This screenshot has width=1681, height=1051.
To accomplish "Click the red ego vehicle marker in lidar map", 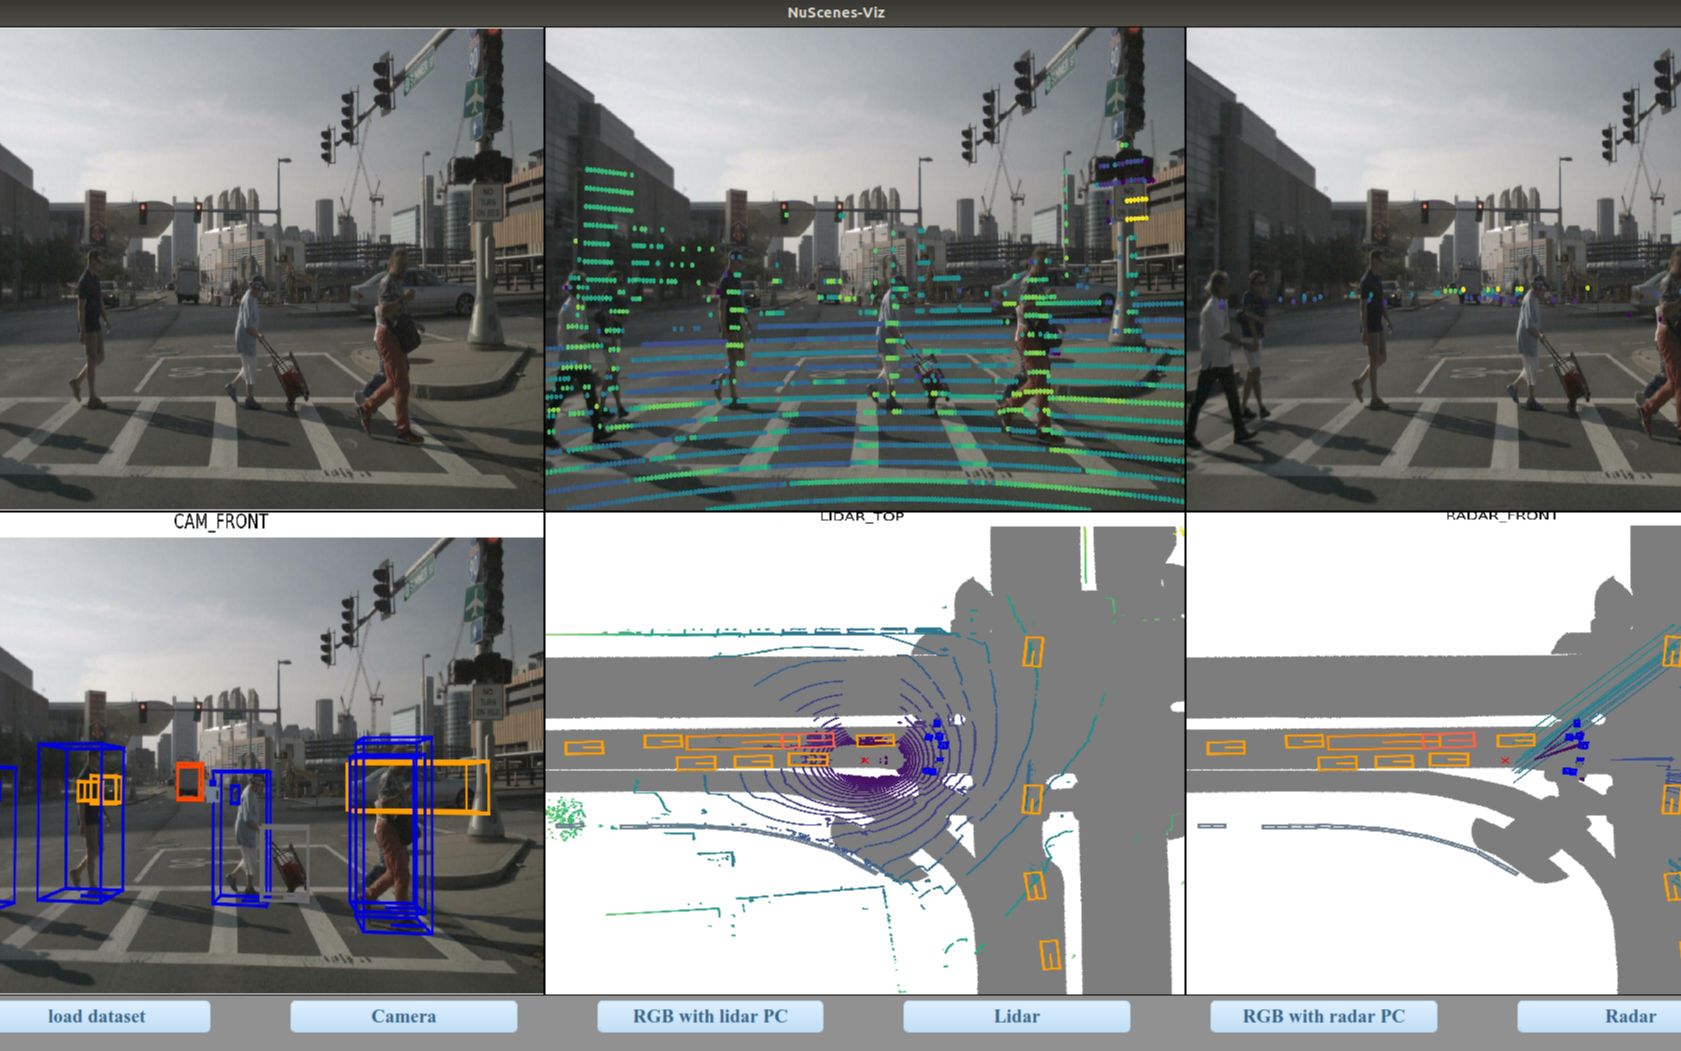I will click(867, 760).
